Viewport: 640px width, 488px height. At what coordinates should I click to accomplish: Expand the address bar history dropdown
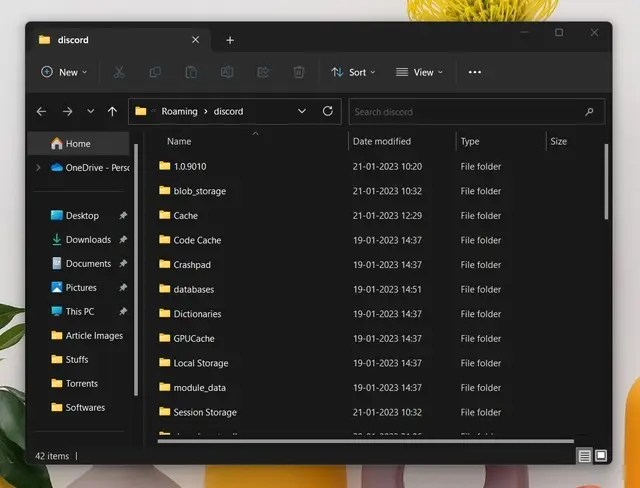(x=302, y=111)
